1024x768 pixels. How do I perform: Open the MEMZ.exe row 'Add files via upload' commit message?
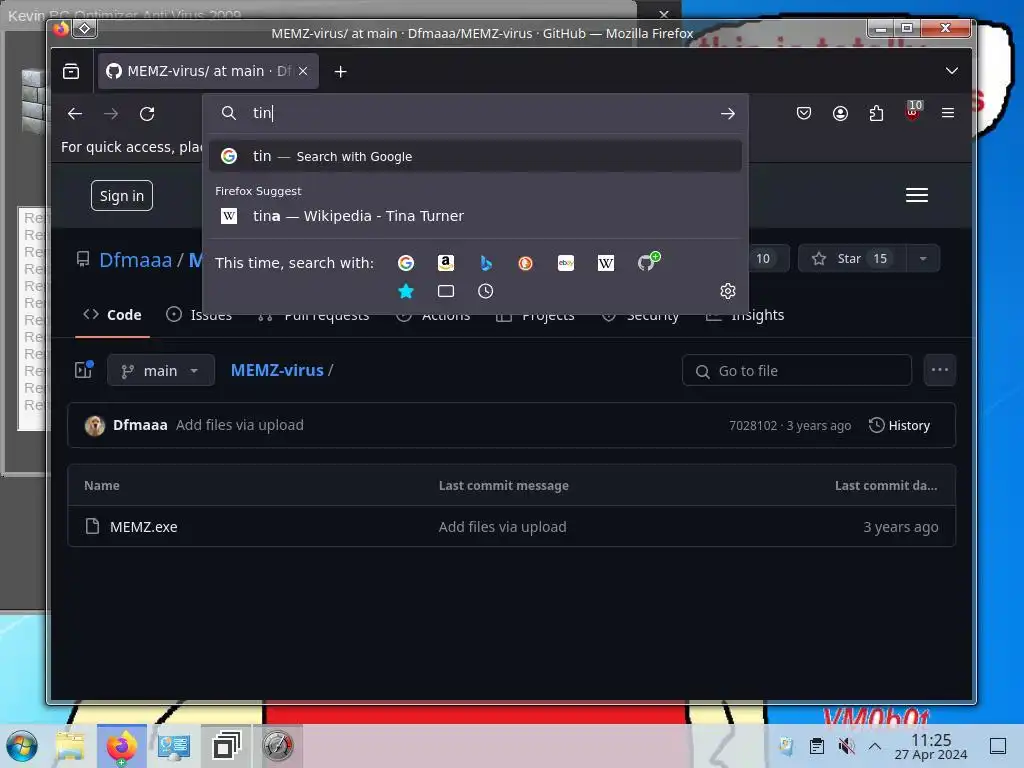[x=502, y=527]
